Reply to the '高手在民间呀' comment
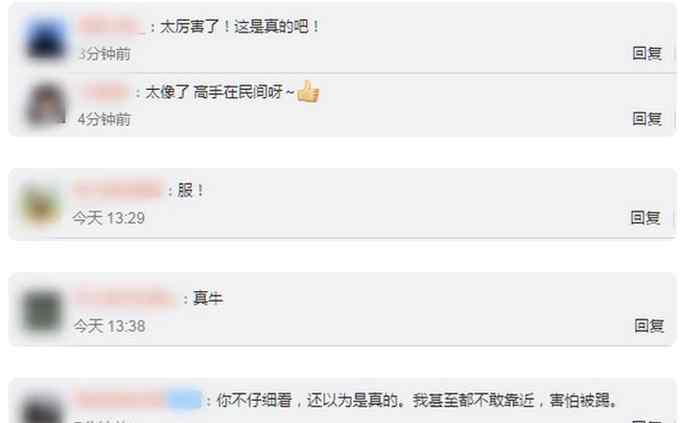 click(x=647, y=118)
